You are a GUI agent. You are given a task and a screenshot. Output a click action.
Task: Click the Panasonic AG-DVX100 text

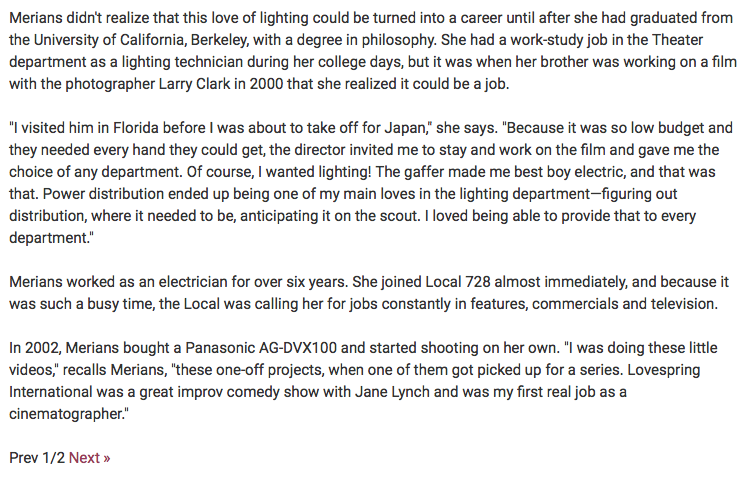pyautogui.click(x=261, y=348)
